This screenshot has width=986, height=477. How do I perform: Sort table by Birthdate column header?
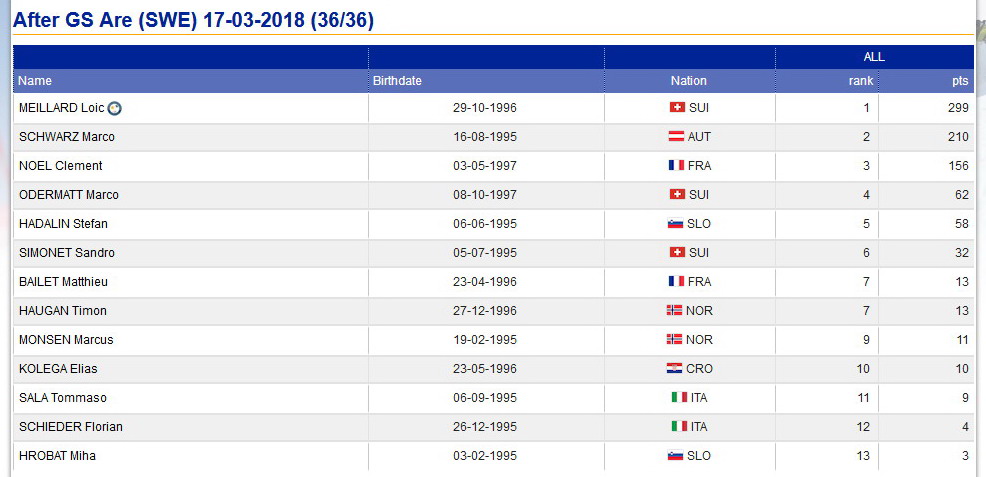397,81
